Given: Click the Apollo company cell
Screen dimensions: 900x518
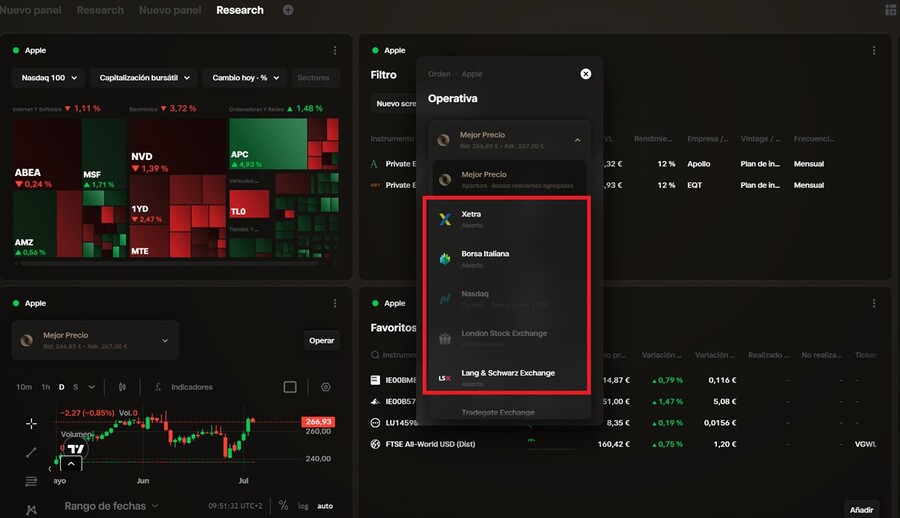Looking at the screenshot, I should click(699, 164).
